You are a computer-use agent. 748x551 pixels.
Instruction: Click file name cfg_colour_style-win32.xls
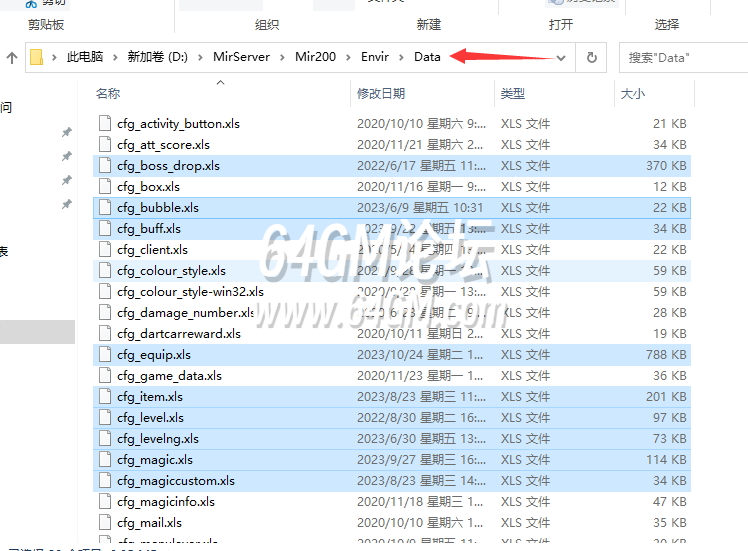190,292
